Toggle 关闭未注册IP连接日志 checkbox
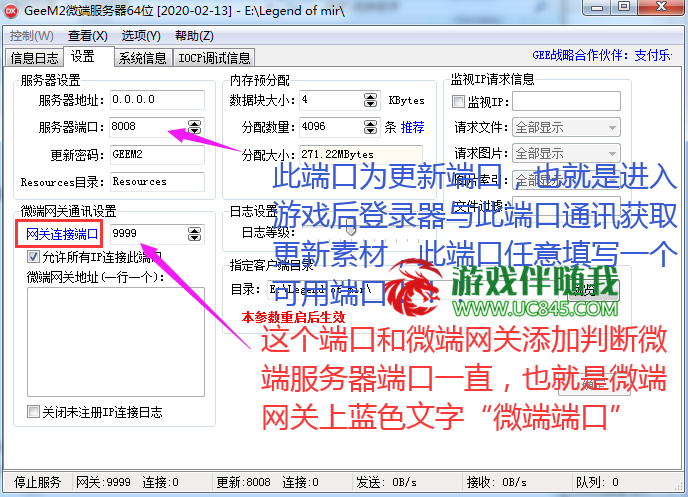688x497 pixels. point(33,411)
